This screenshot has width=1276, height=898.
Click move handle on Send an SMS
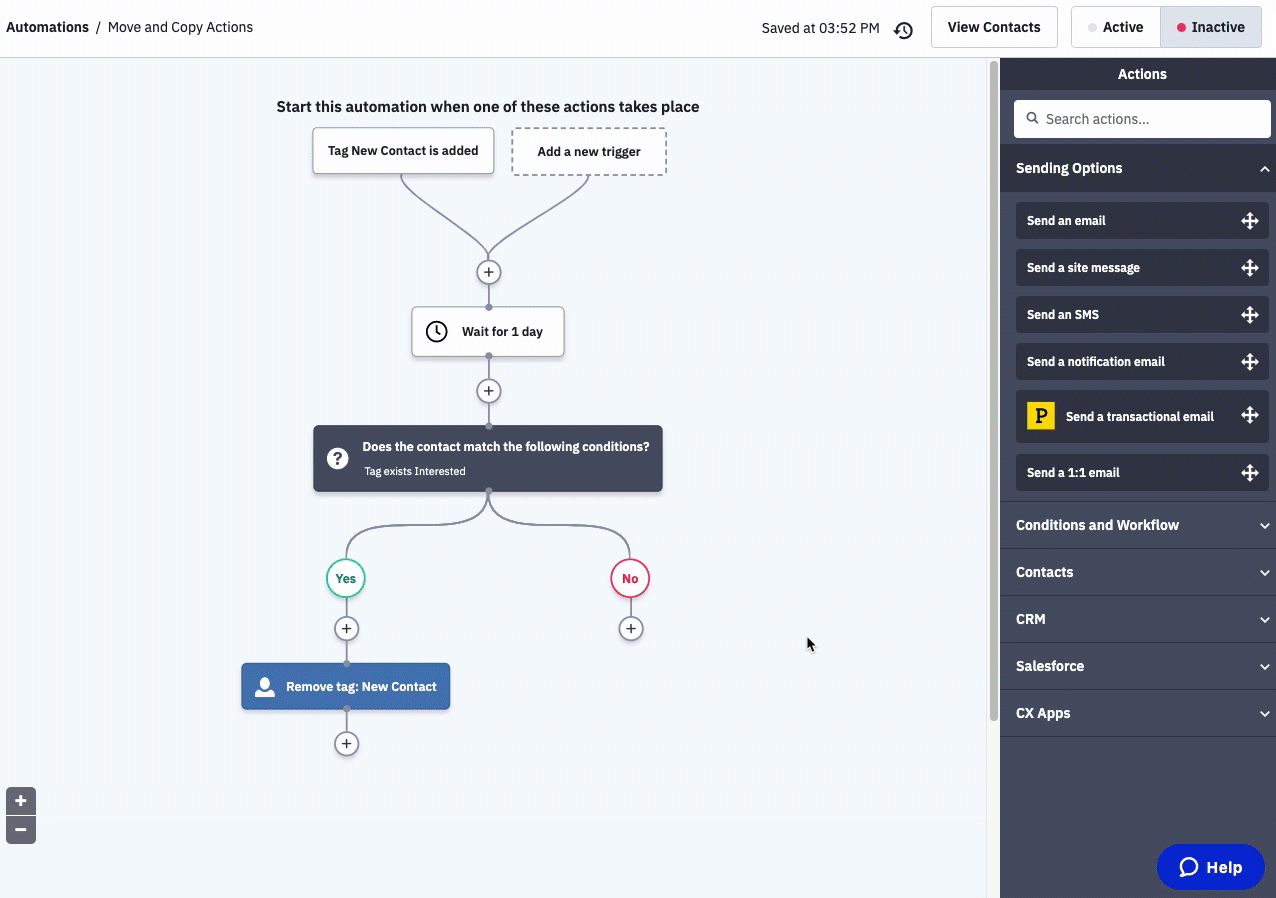1249,315
